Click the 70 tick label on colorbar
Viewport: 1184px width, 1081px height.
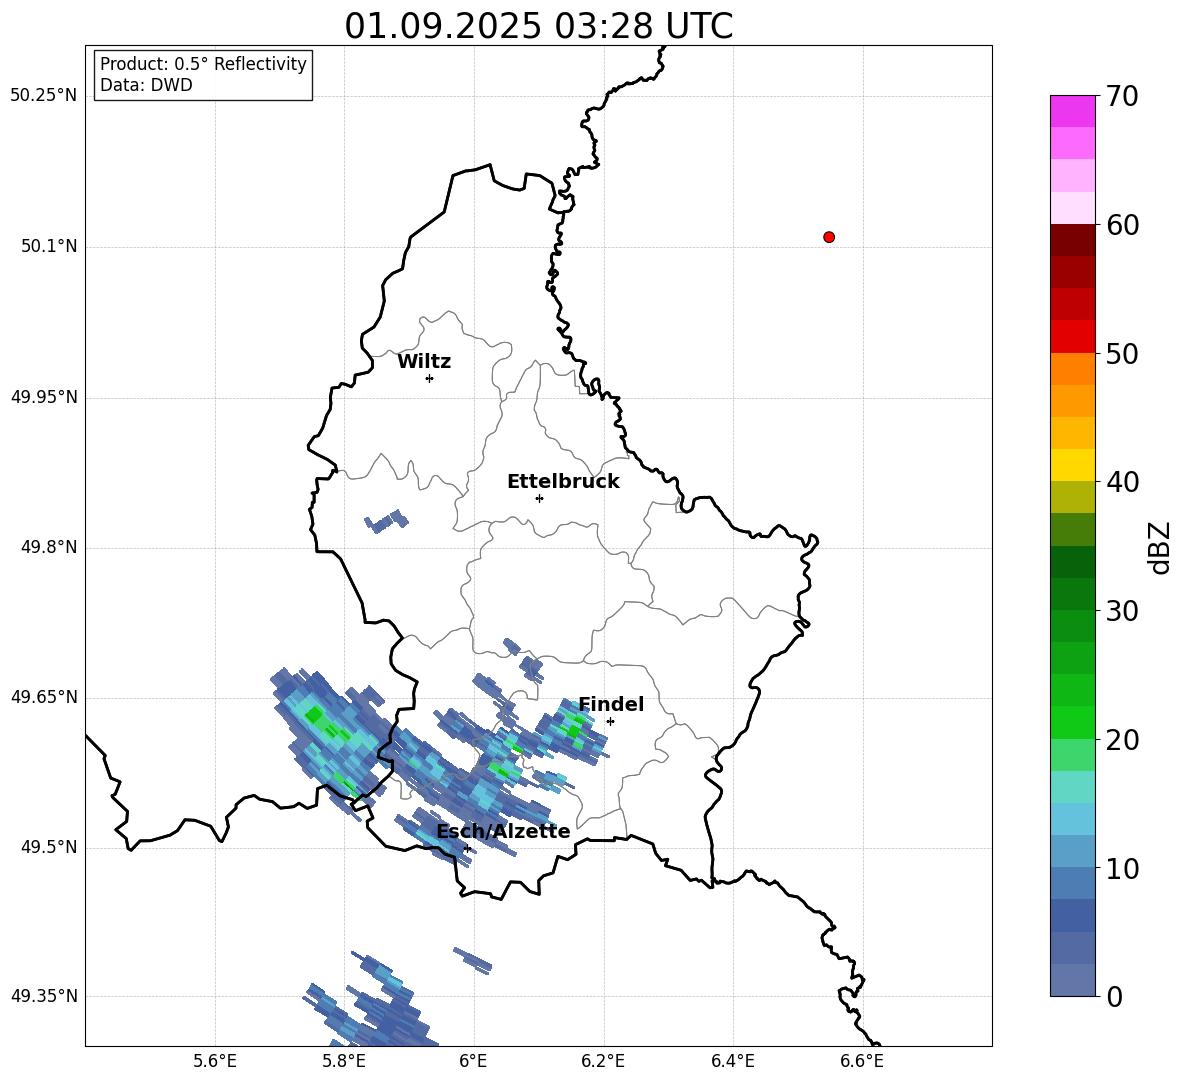coord(1122,96)
